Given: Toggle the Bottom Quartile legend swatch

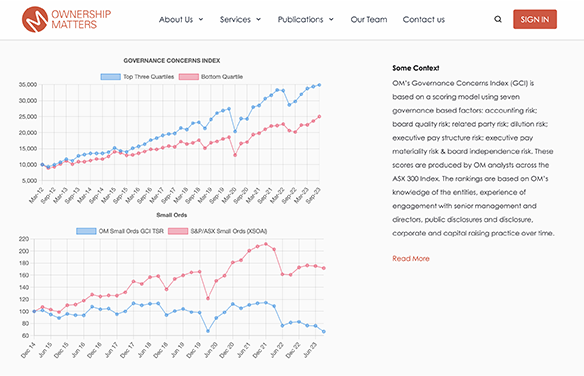Looking at the screenshot, I should [188, 77].
